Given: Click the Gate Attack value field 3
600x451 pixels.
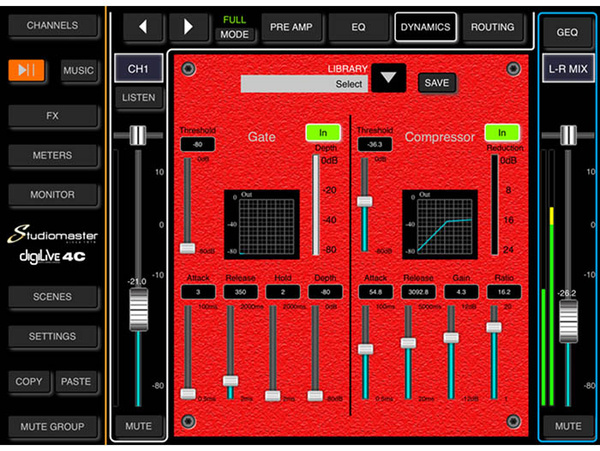Looking at the screenshot, I should (198, 292).
